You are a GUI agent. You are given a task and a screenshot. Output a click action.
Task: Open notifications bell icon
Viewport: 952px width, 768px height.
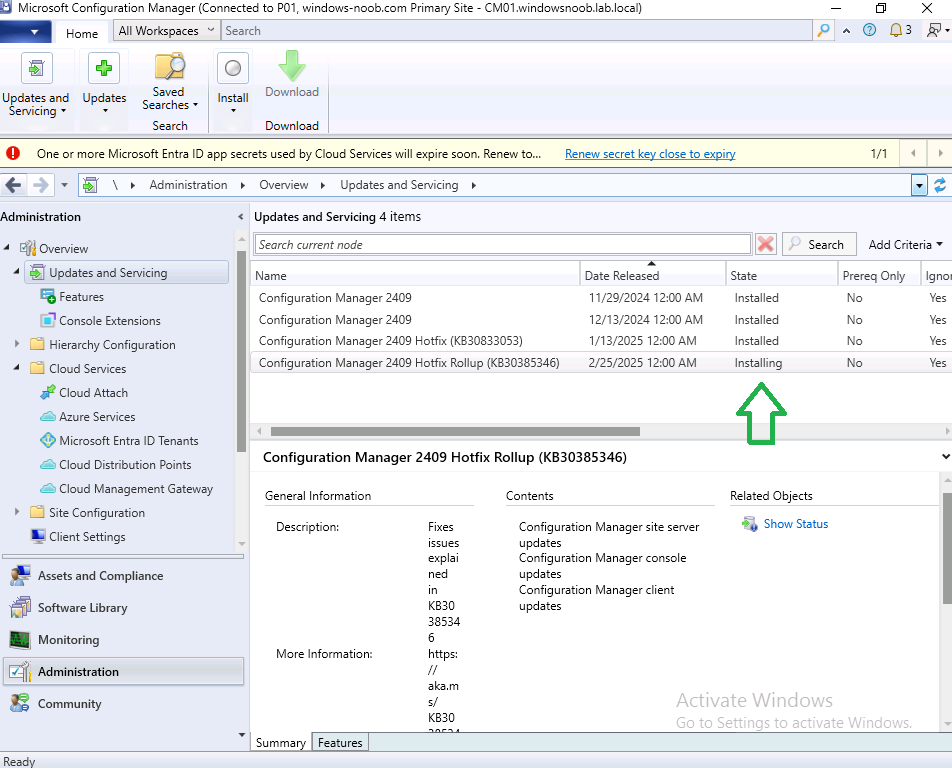point(896,30)
